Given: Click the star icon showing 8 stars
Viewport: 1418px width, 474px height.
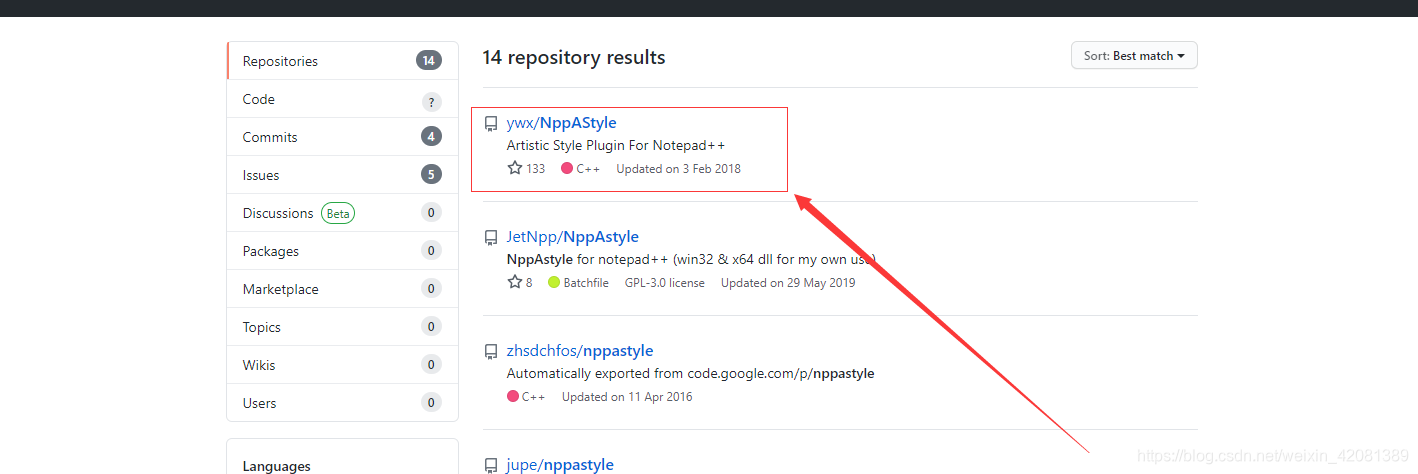Looking at the screenshot, I should (515, 282).
